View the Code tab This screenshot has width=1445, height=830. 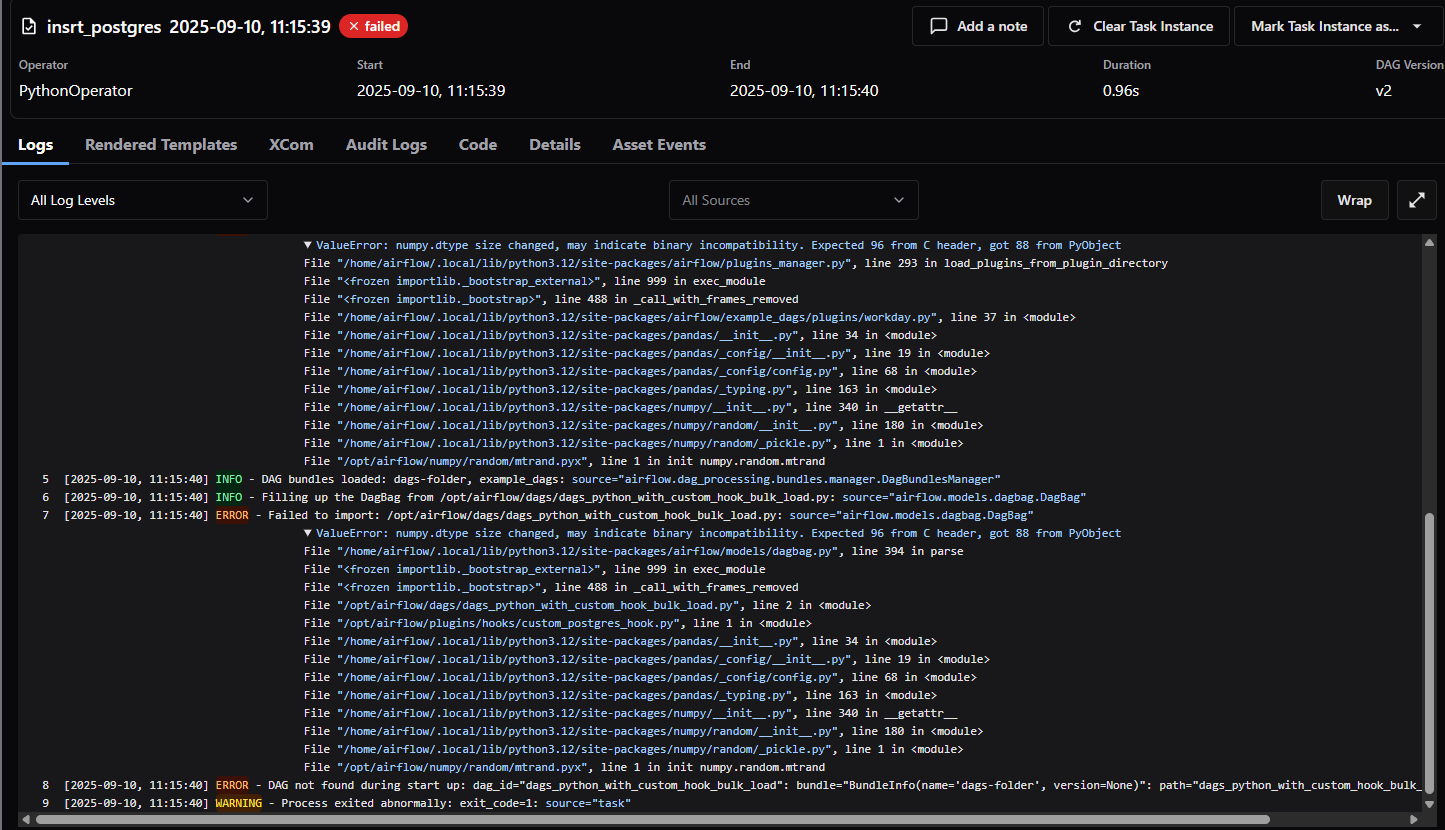coord(478,145)
